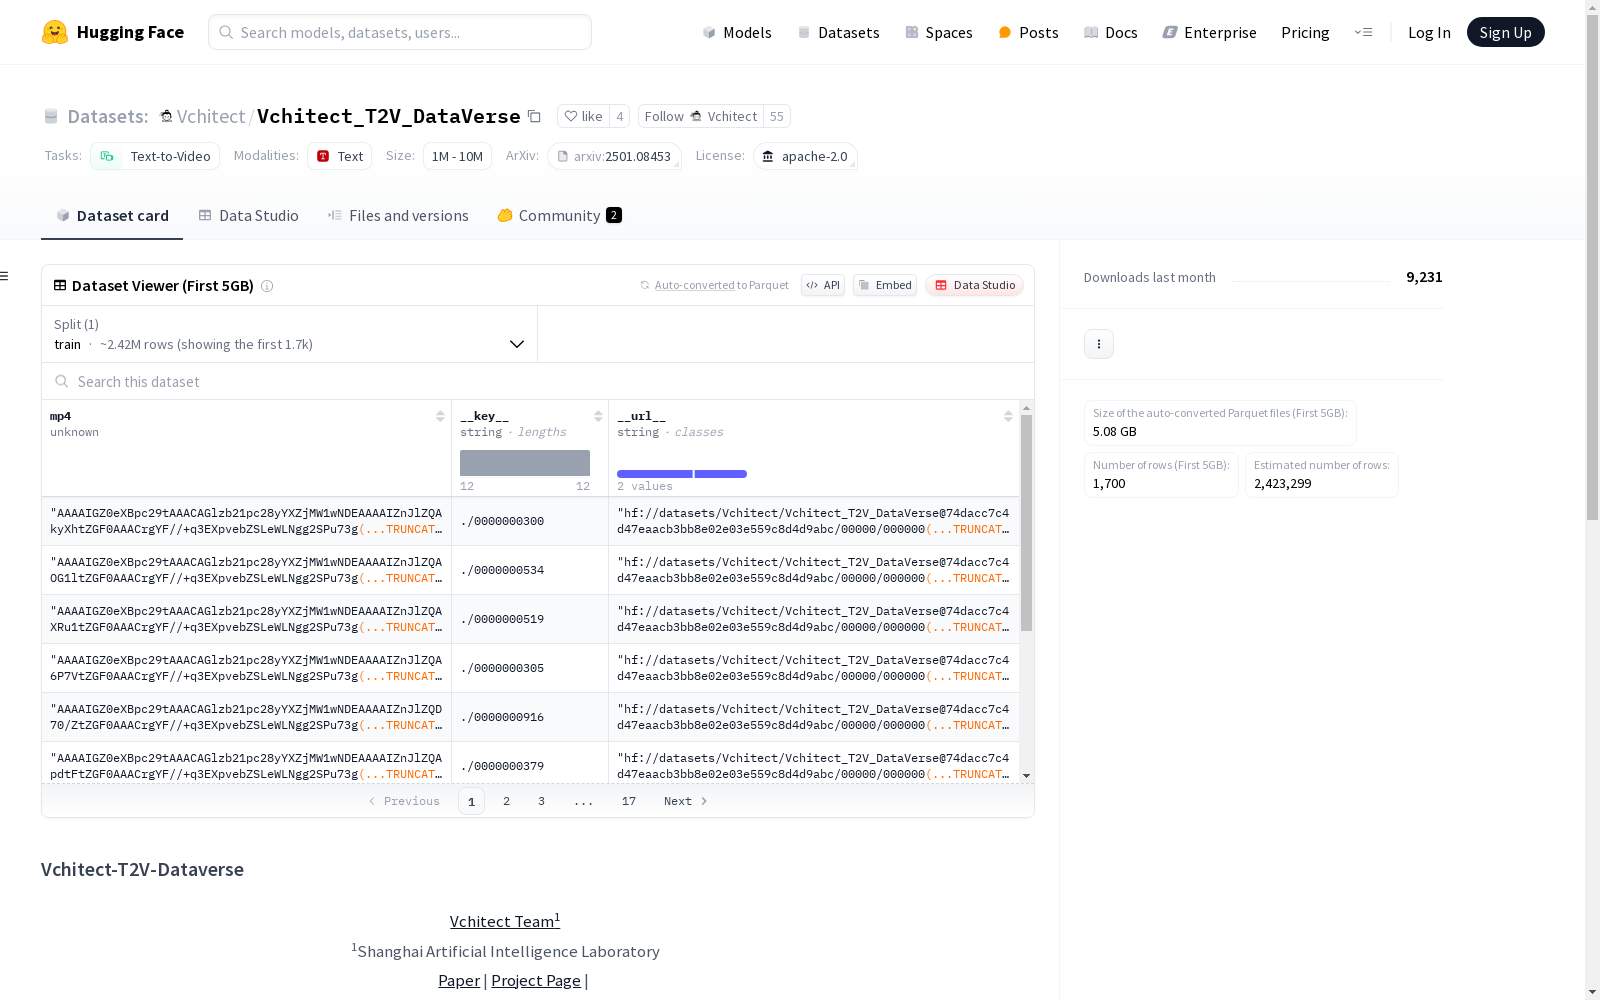Open the Vchitect Team link
Viewport: 1600px width, 1000px height.
point(505,921)
